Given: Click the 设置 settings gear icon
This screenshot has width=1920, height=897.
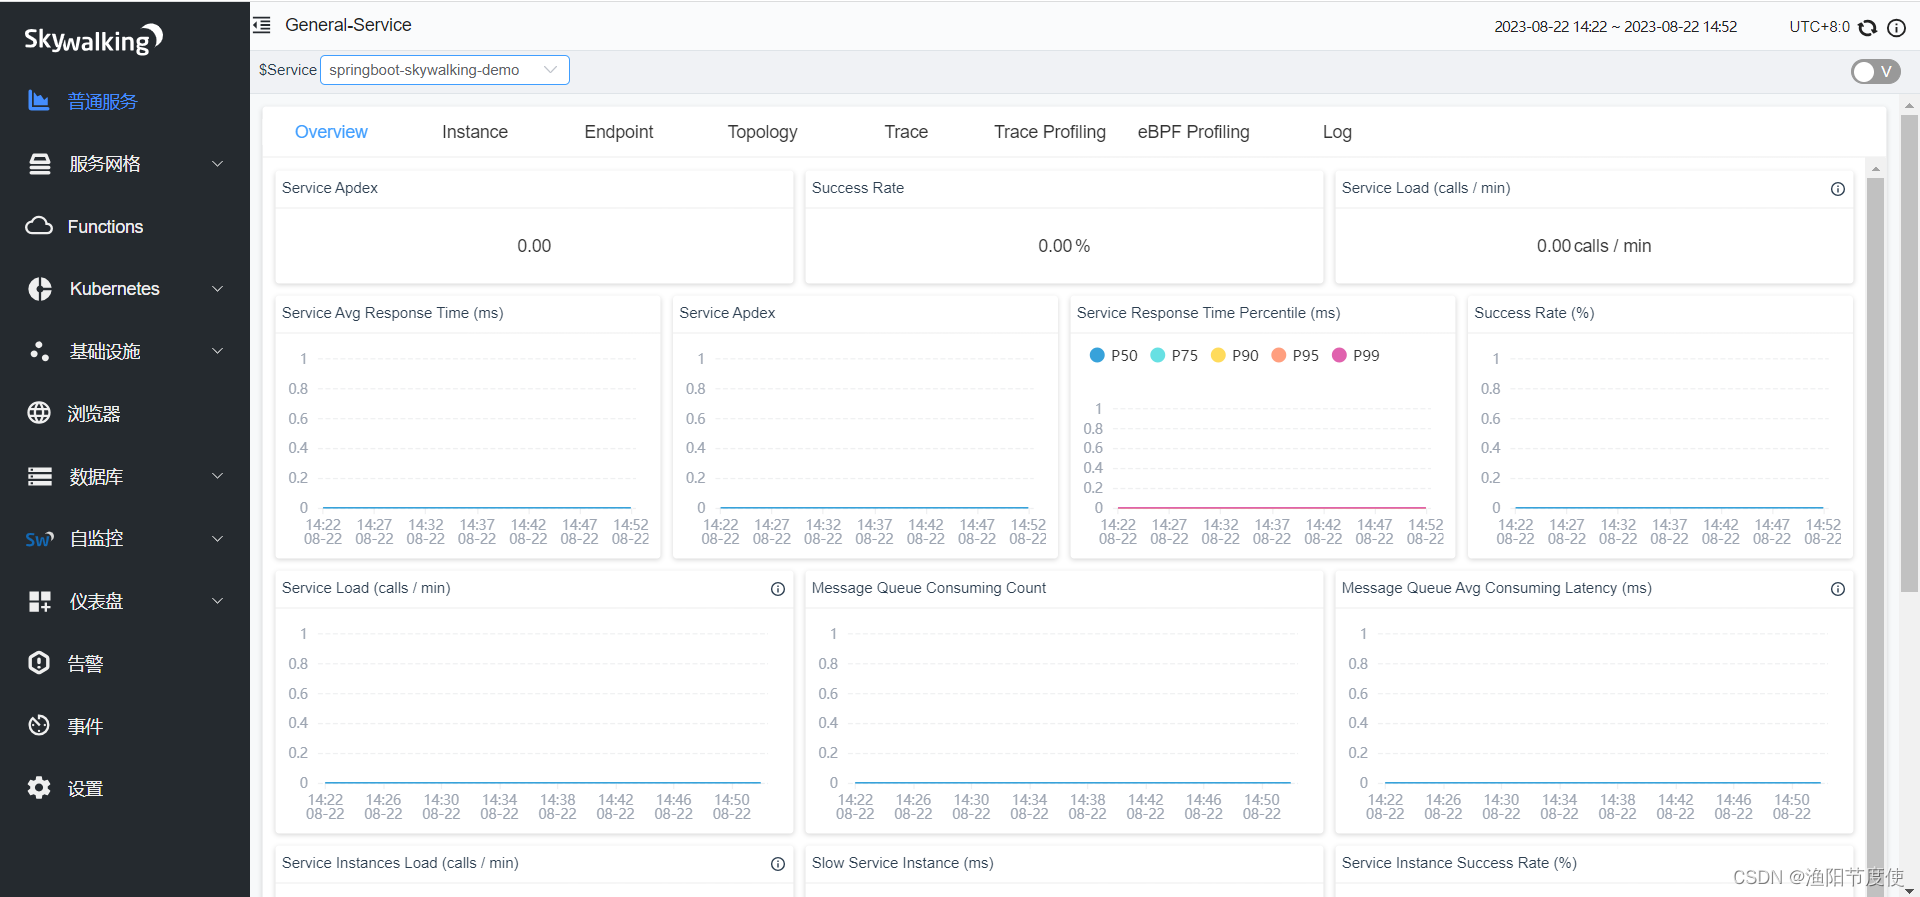Looking at the screenshot, I should click(x=39, y=788).
